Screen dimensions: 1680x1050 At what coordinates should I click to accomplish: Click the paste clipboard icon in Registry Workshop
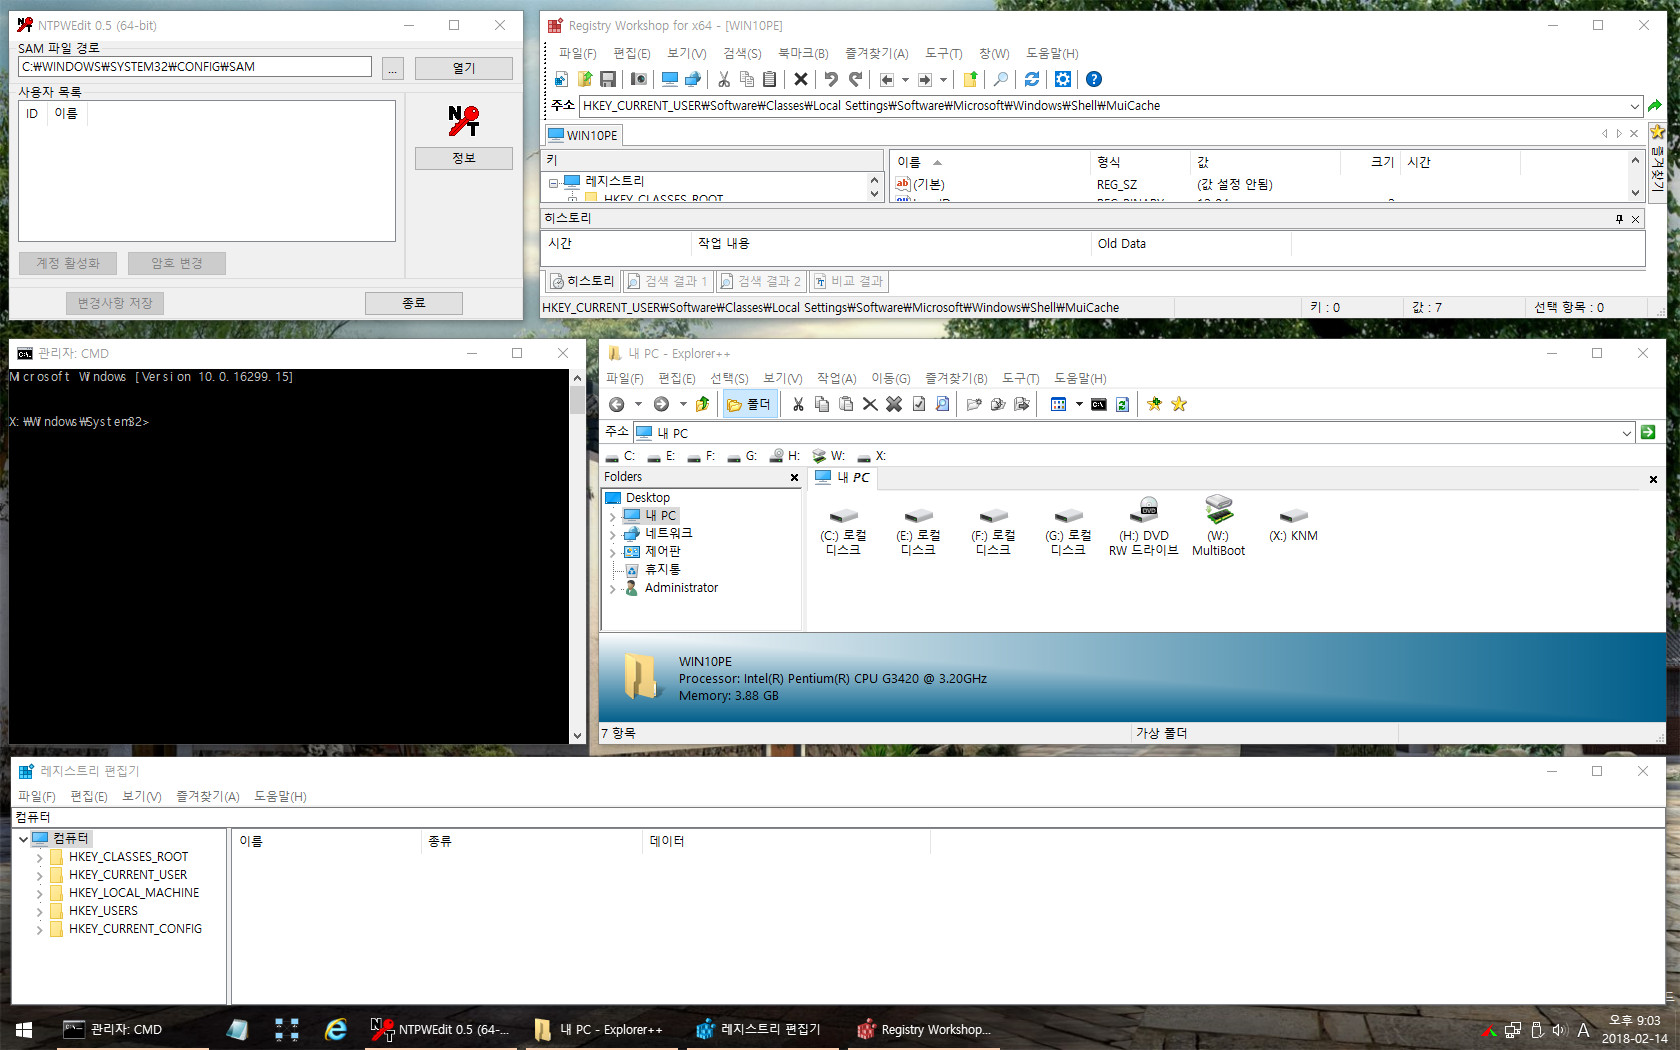point(769,79)
